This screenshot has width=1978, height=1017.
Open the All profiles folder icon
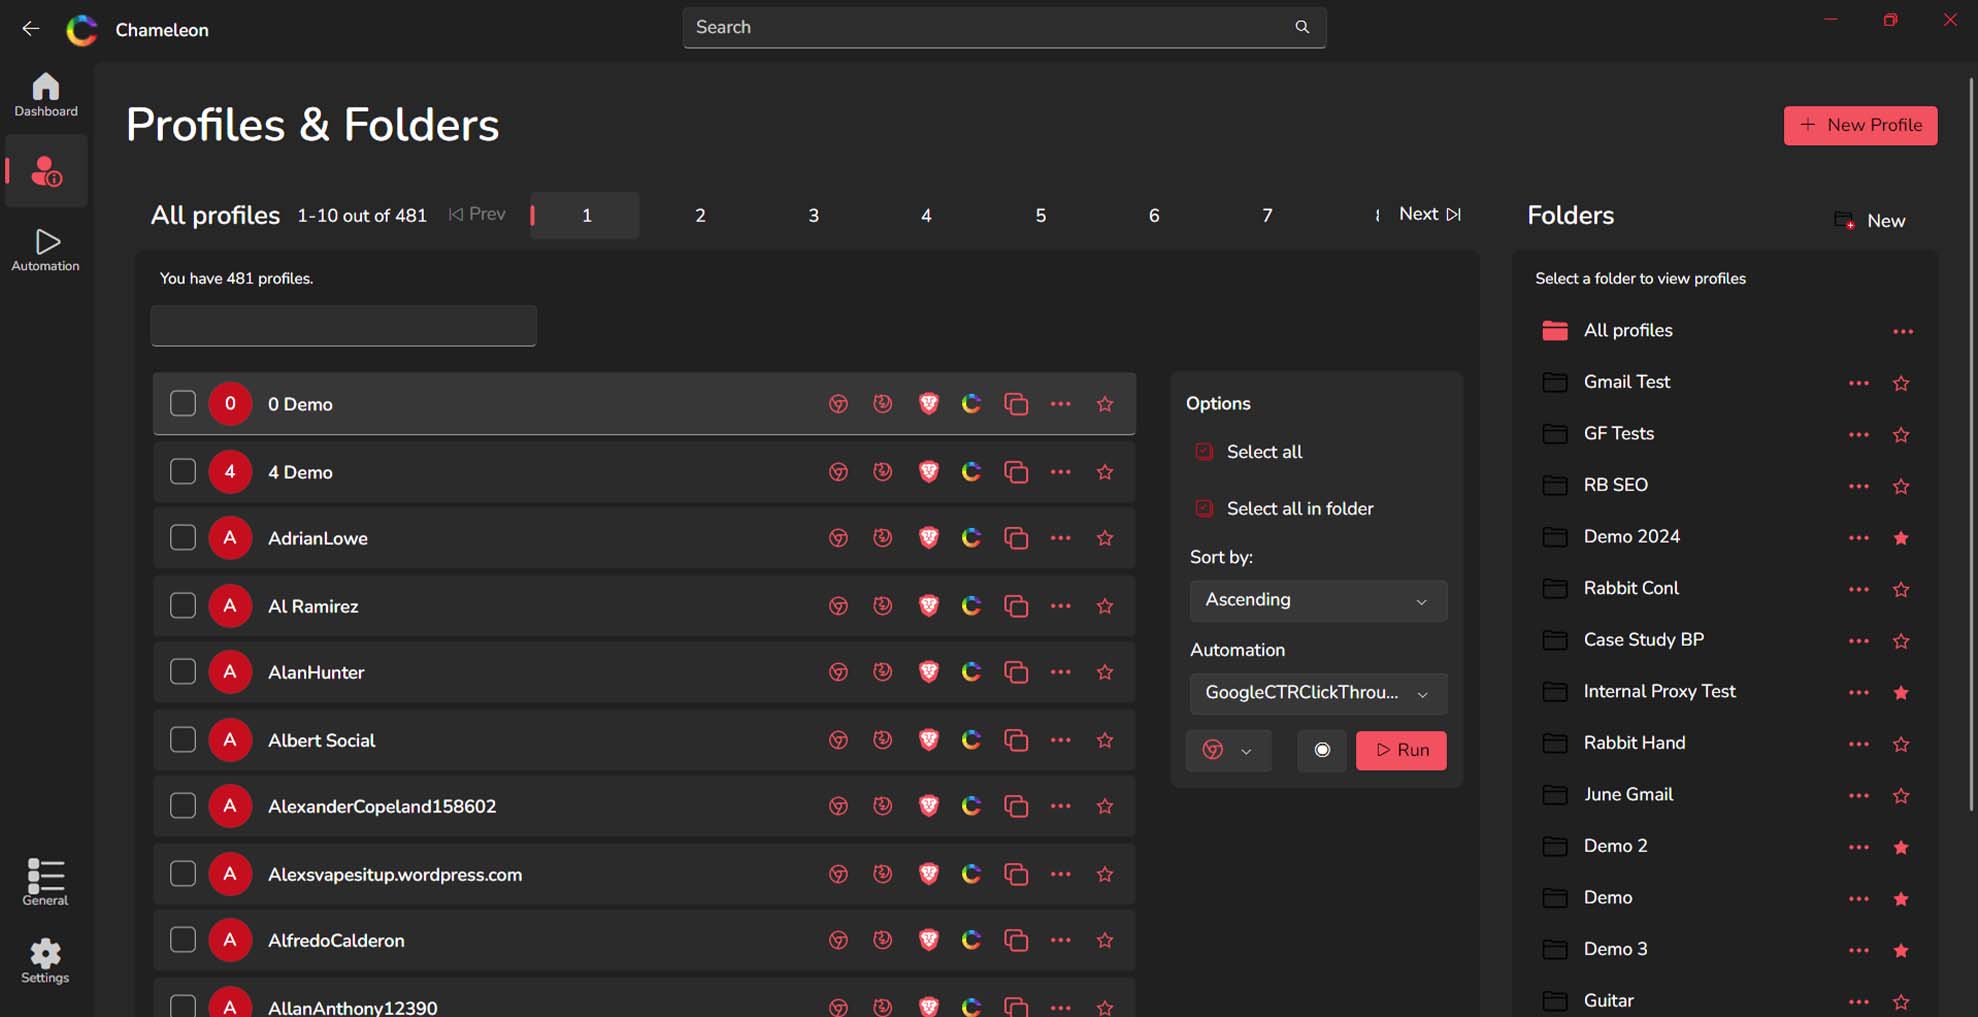pos(1555,331)
